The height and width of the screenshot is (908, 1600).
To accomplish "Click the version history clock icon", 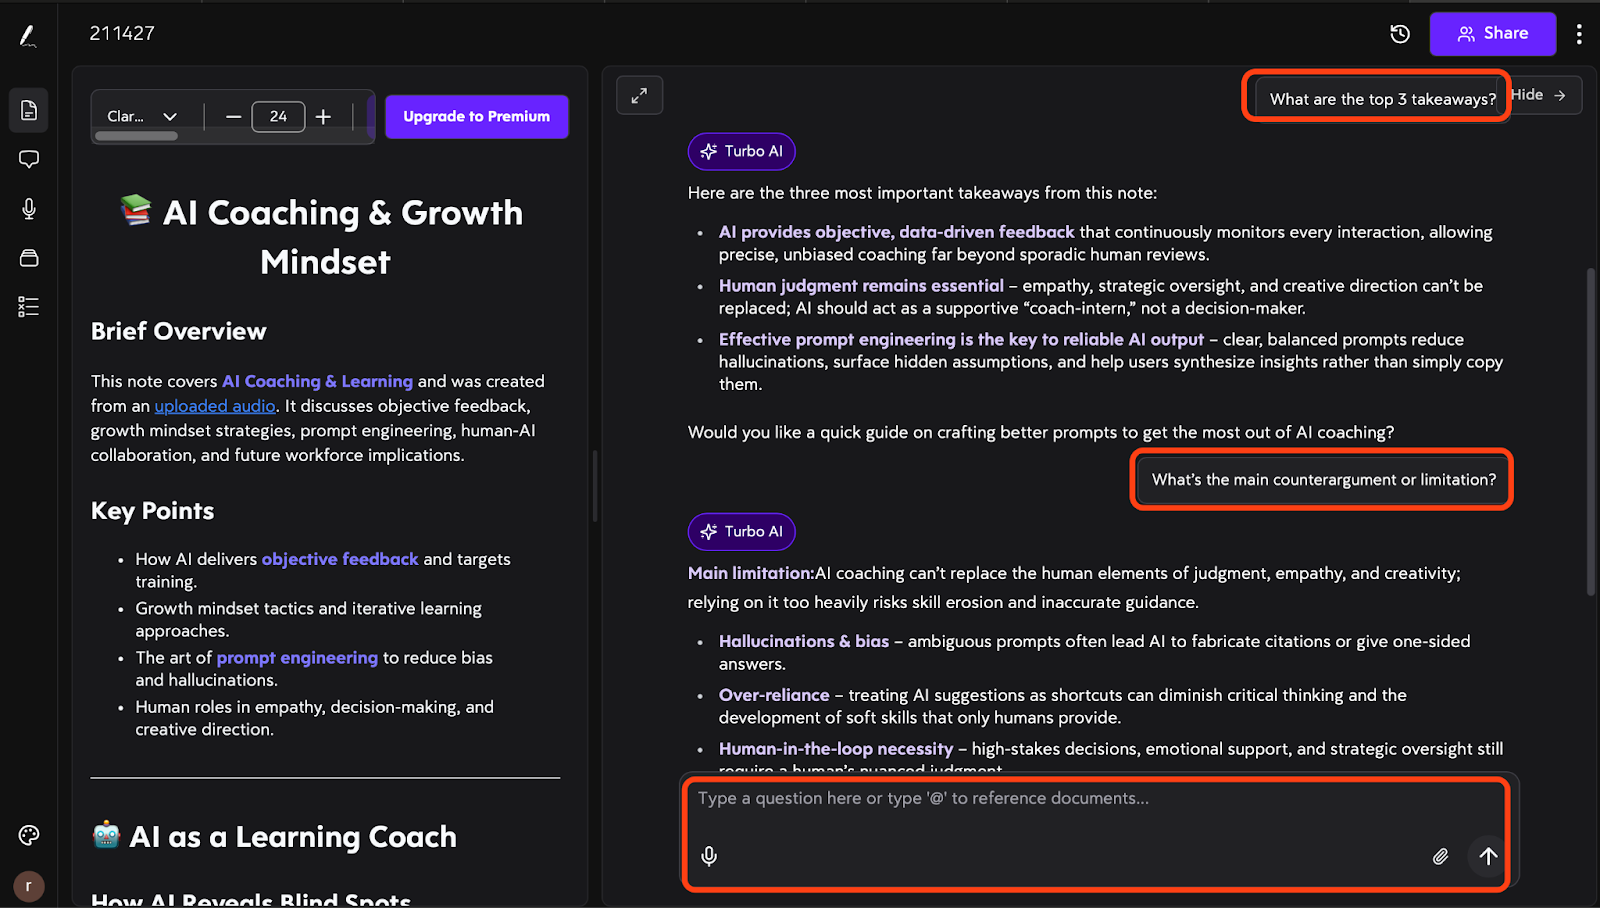I will click(1400, 34).
